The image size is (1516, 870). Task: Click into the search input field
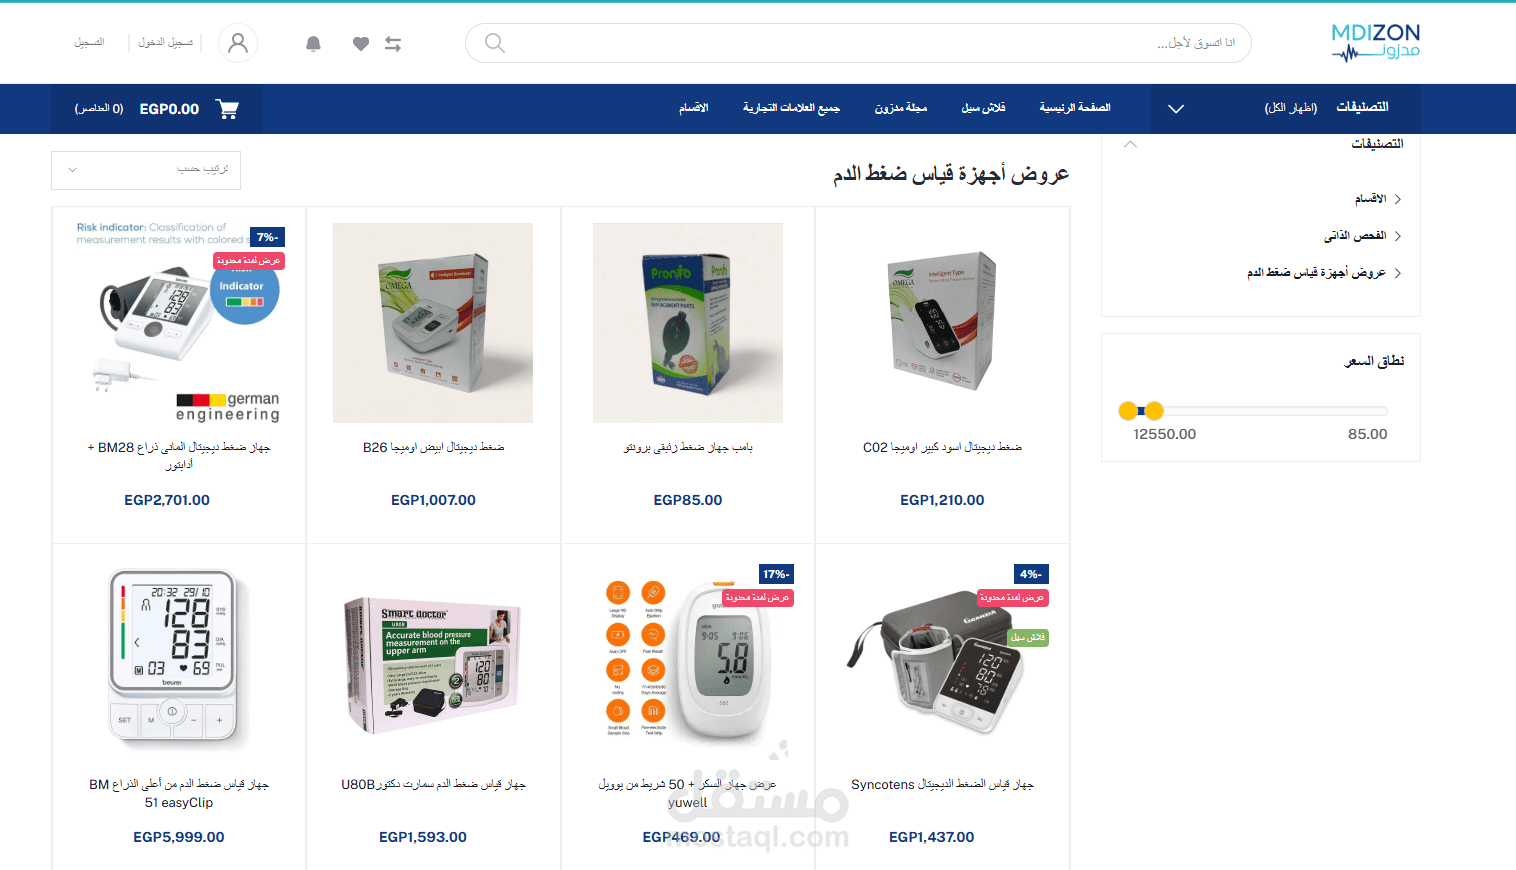pyautogui.click(x=860, y=43)
